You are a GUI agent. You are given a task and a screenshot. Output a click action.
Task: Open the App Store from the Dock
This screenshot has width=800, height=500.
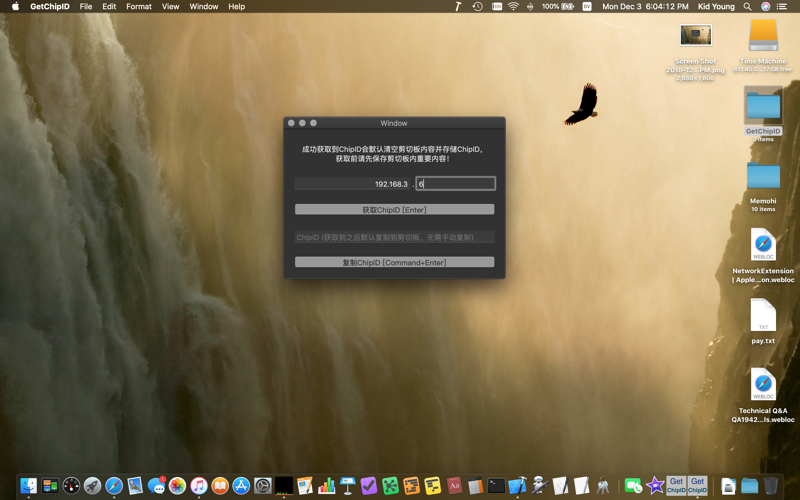241,486
